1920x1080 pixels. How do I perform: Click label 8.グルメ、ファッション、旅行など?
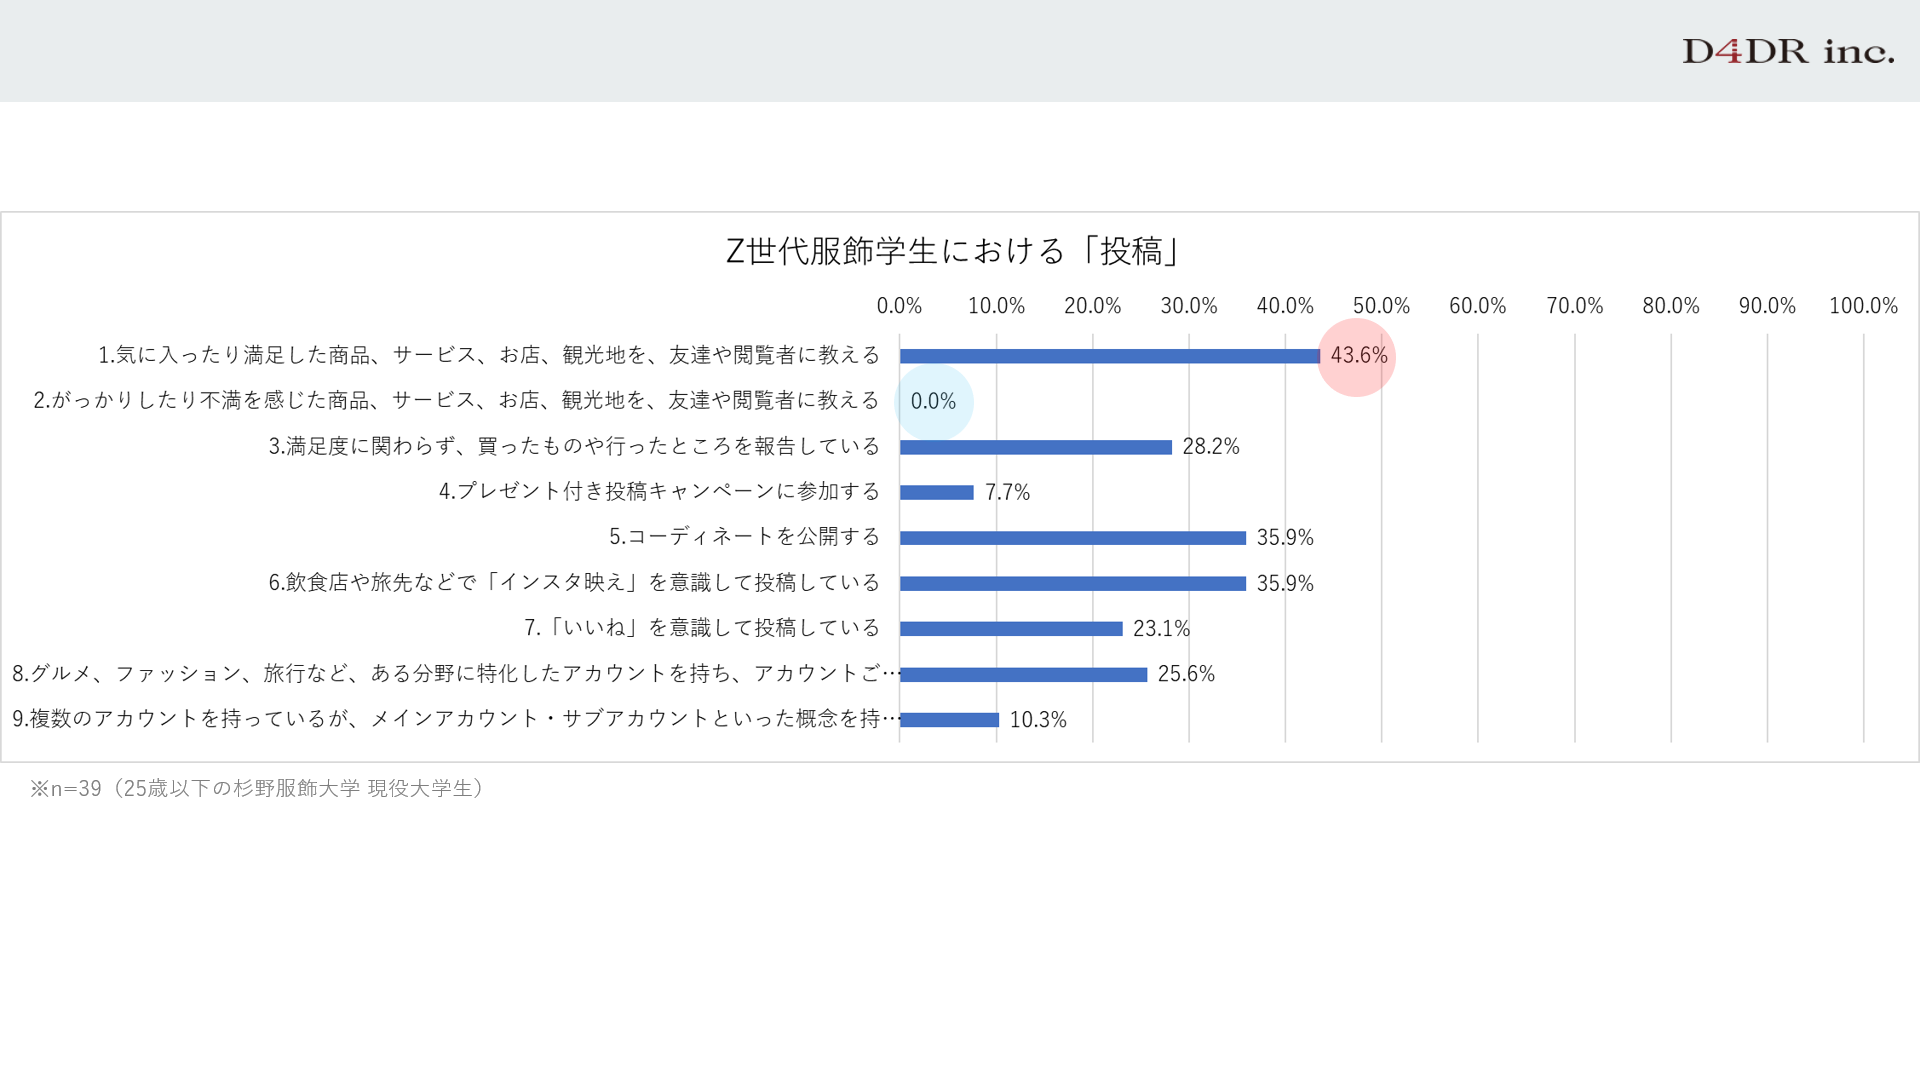[456, 674]
